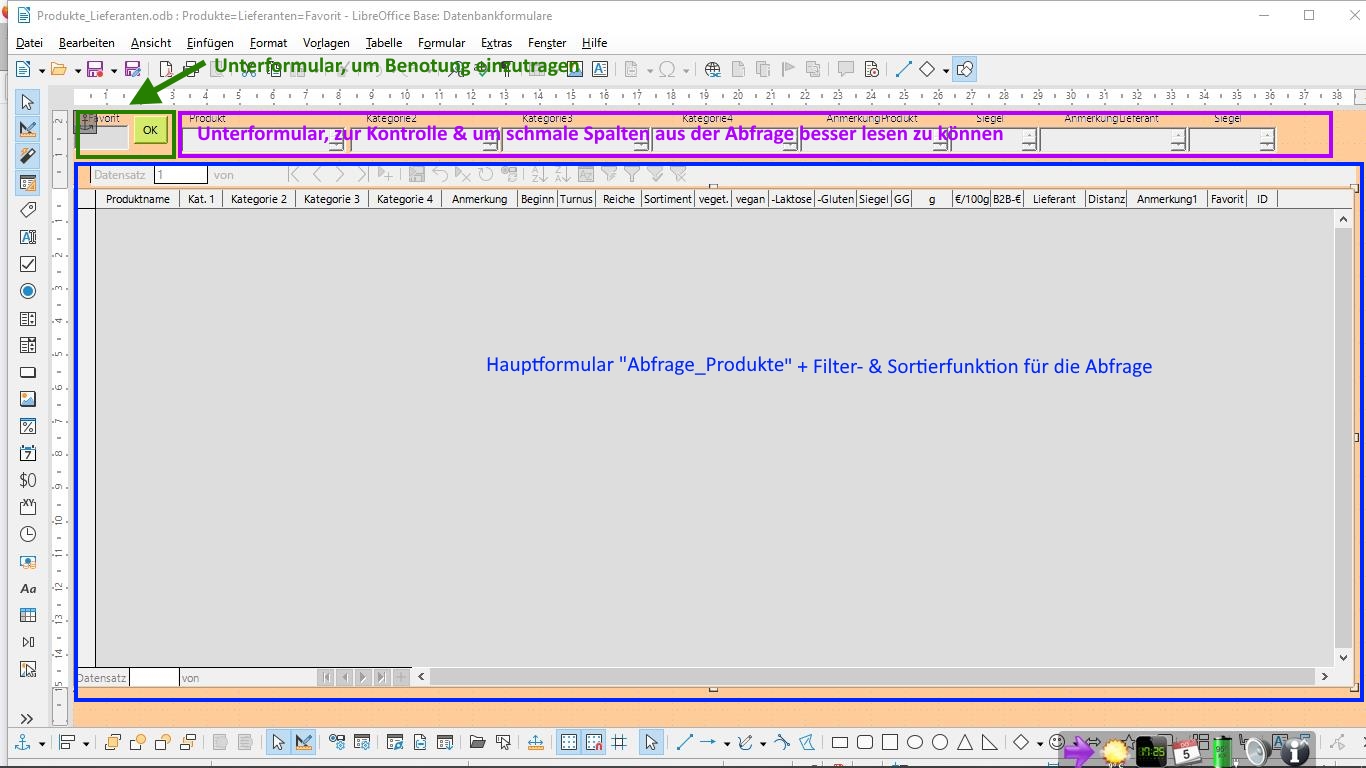The image size is (1366, 768).
Task: Open the Form Navigator from the bottom toolbar
Action: [393, 742]
